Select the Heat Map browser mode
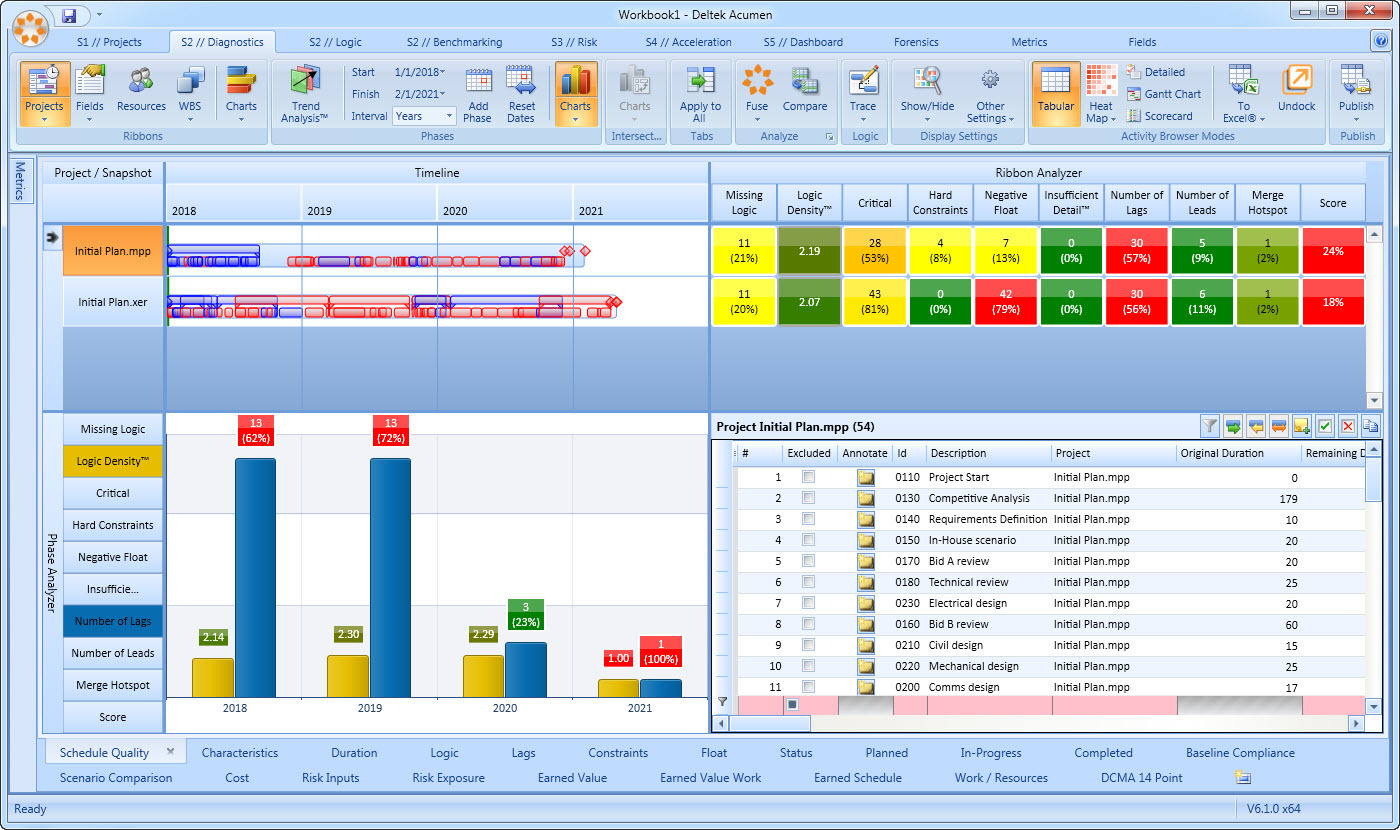The image size is (1400, 830). [x=1101, y=93]
